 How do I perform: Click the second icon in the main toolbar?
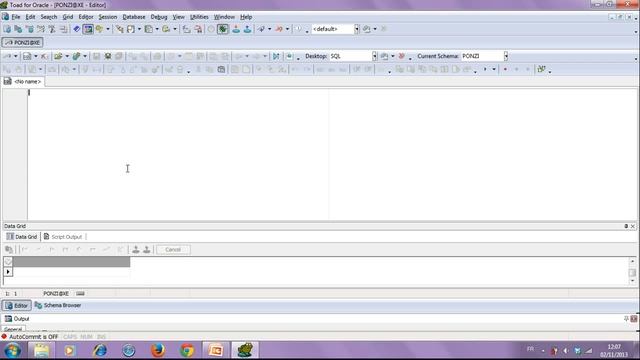[18, 29]
